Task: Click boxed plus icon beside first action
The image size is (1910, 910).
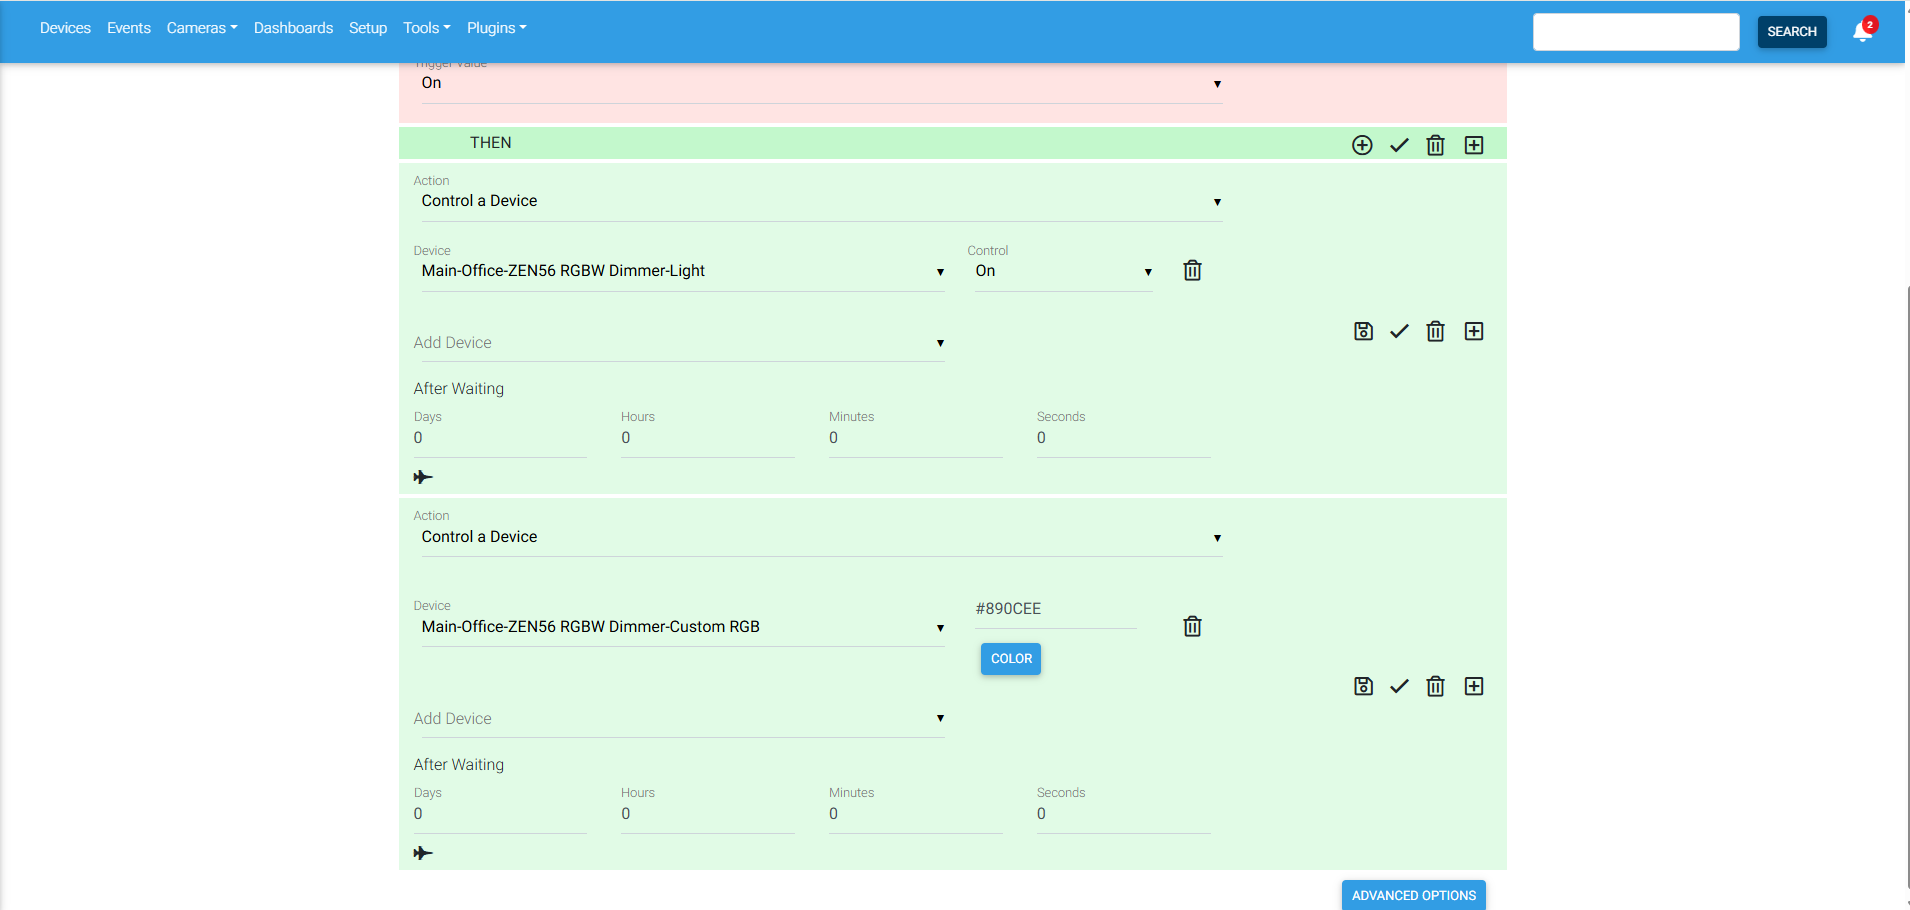Action: (1474, 331)
